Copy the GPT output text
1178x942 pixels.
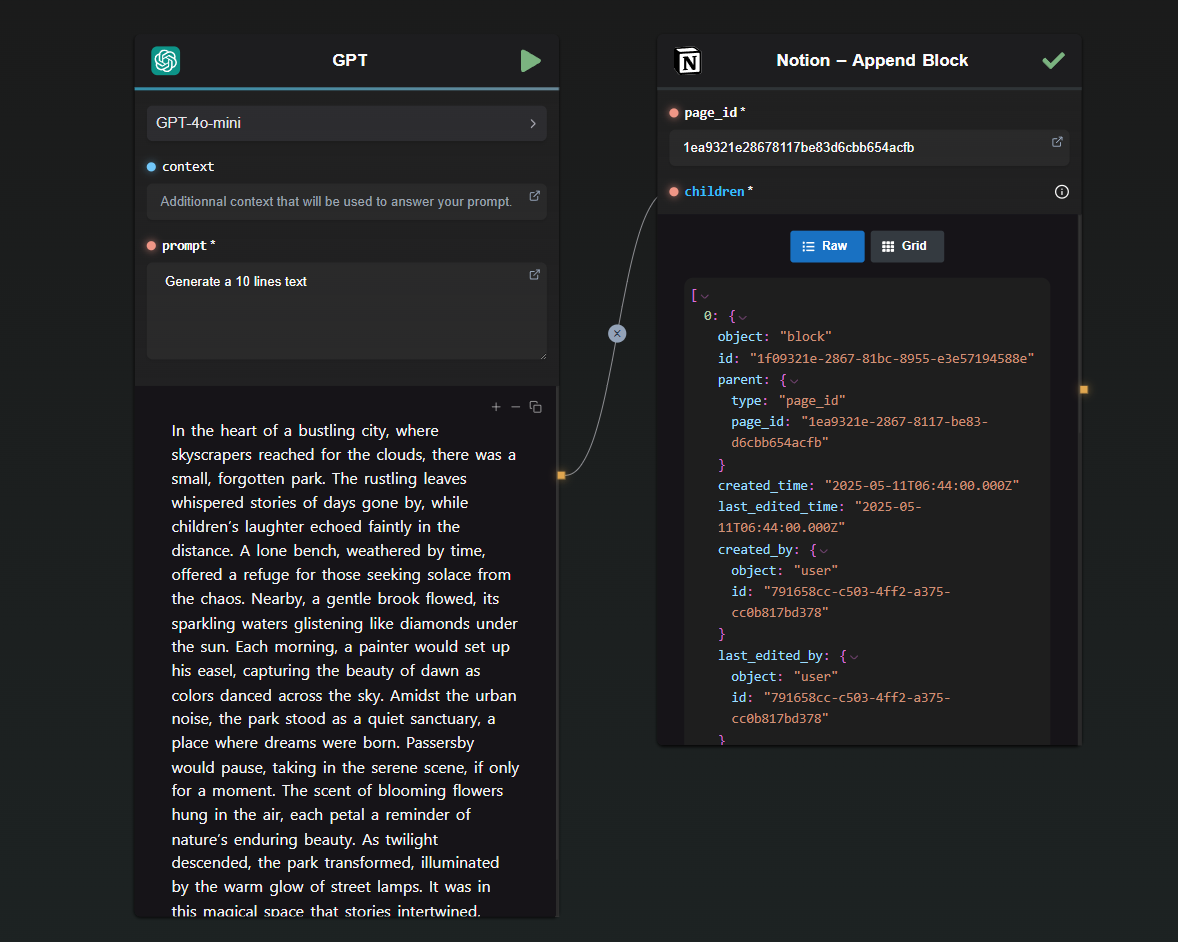point(536,406)
